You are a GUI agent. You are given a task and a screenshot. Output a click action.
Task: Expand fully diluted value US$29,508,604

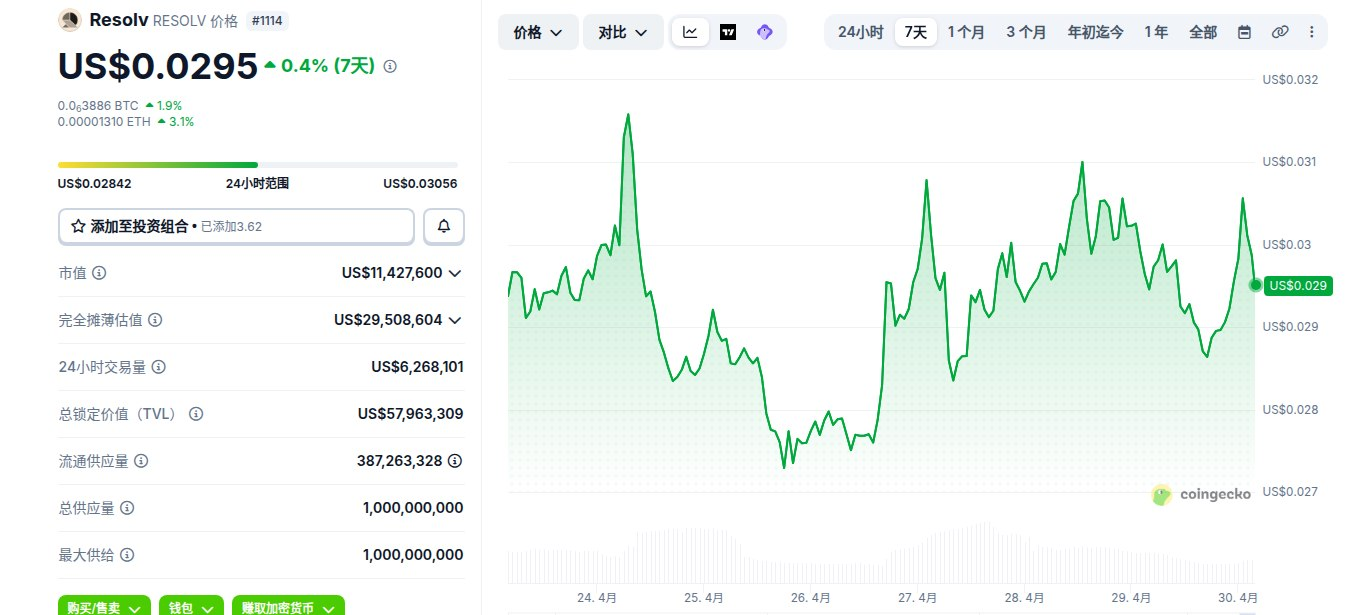tap(455, 320)
